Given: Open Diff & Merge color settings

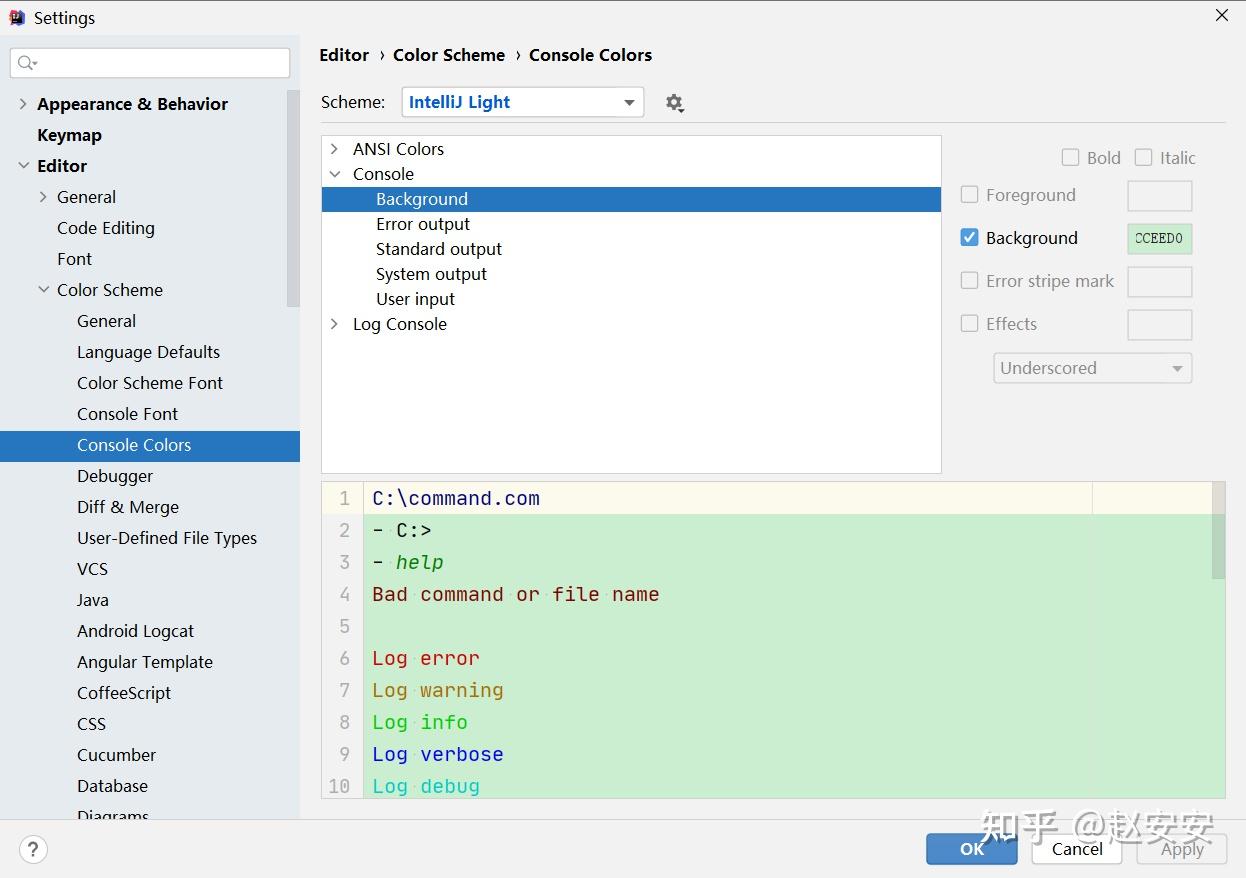Looking at the screenshot, I should (x=128, y=507).
